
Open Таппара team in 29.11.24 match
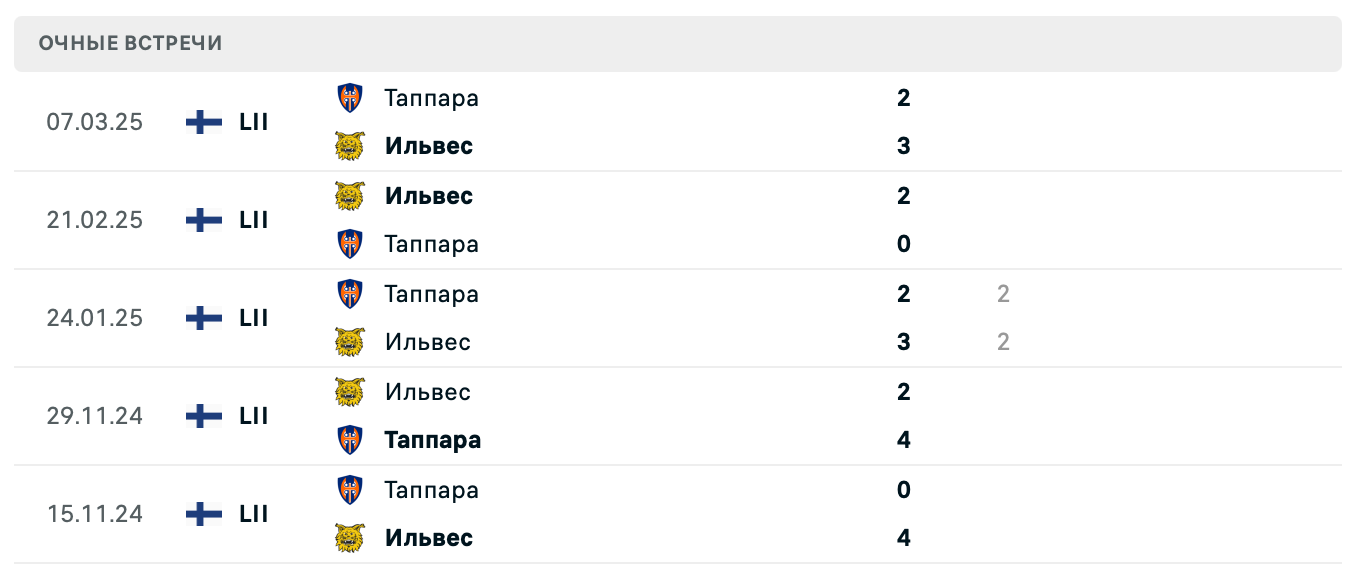click(x=432, y=440)
